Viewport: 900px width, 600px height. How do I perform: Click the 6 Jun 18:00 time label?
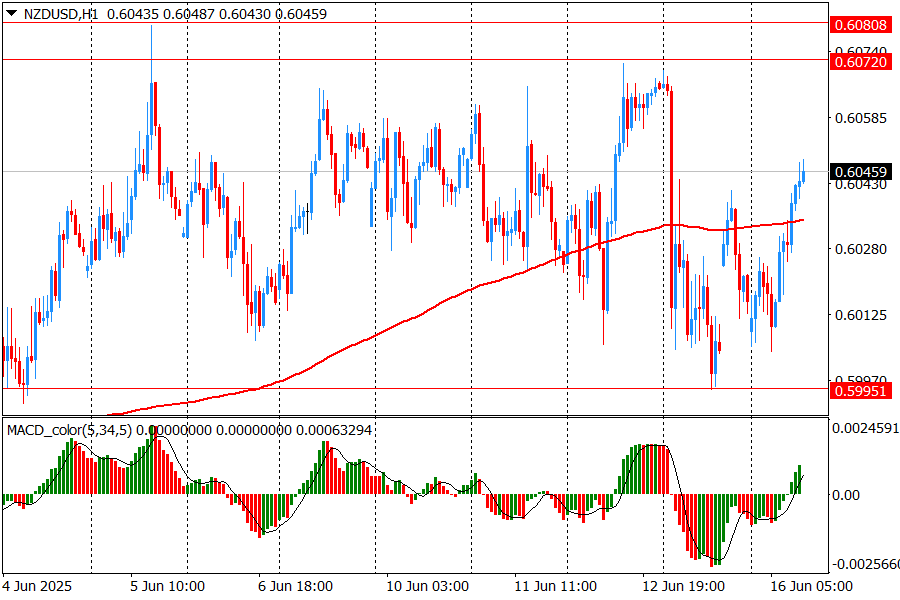[296, 585]
